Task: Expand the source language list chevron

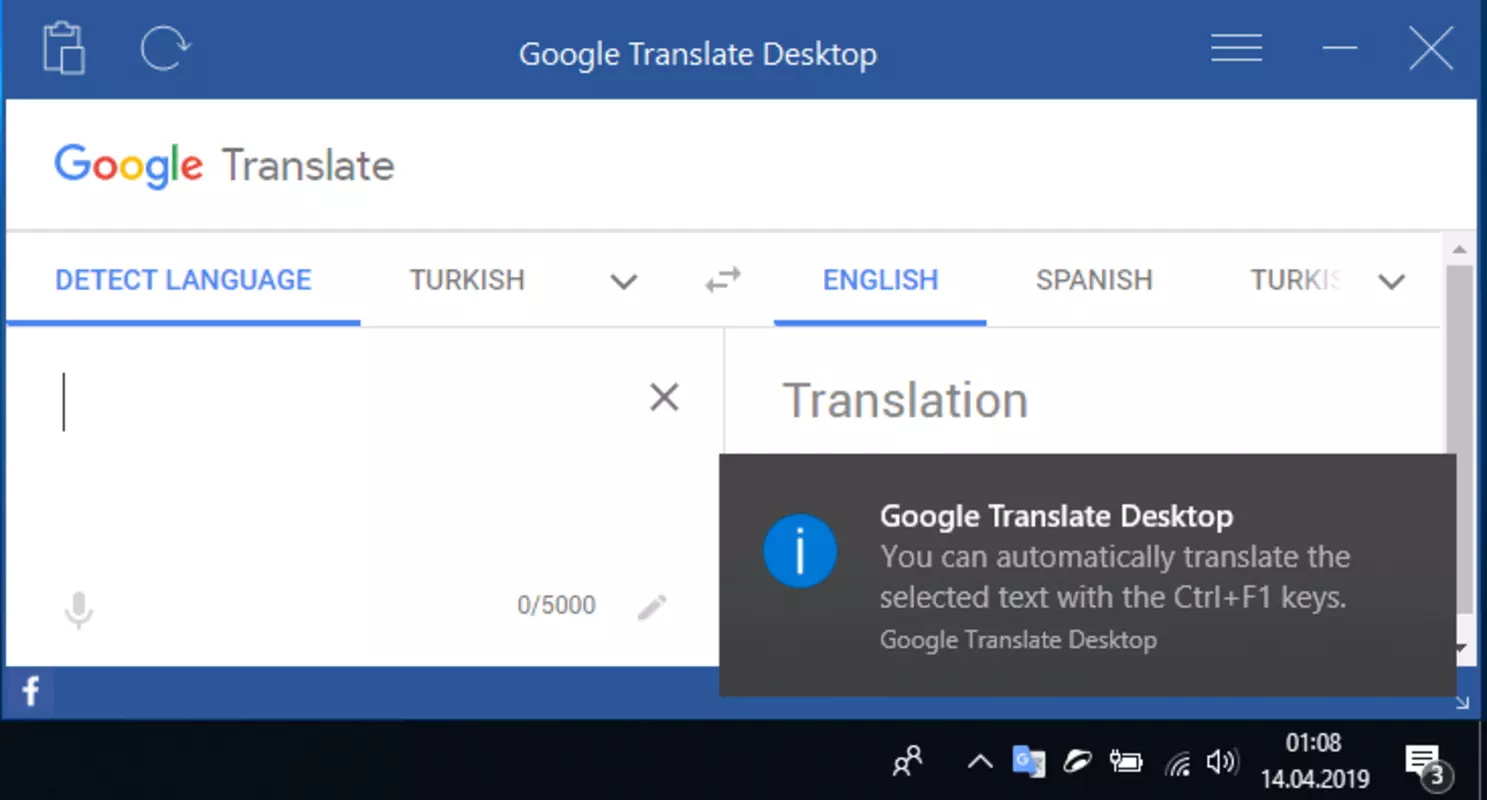Action: click(624, 282)
